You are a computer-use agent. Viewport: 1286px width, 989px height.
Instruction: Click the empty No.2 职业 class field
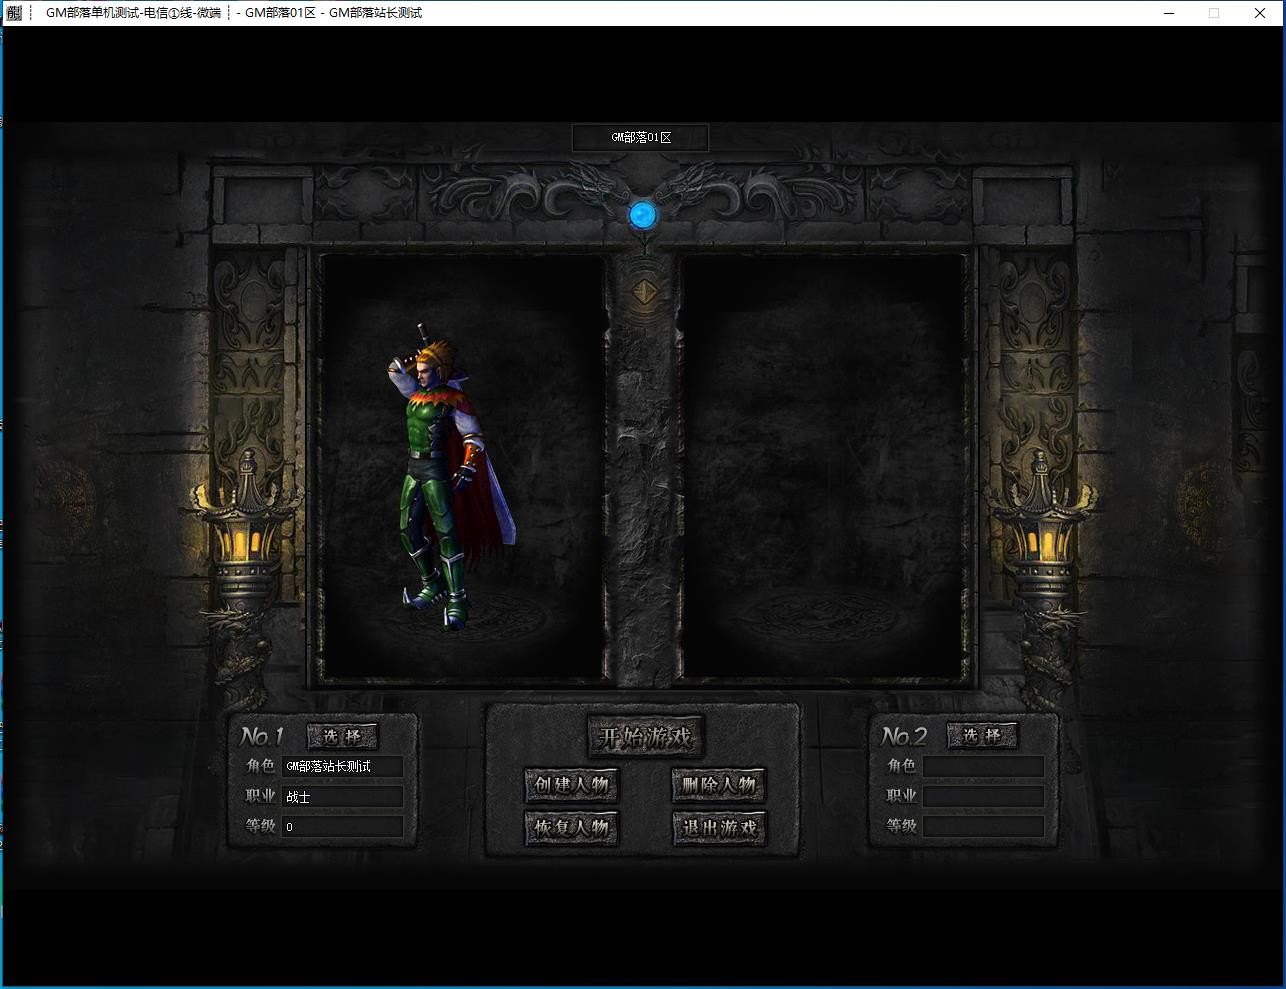click(983, 796)
